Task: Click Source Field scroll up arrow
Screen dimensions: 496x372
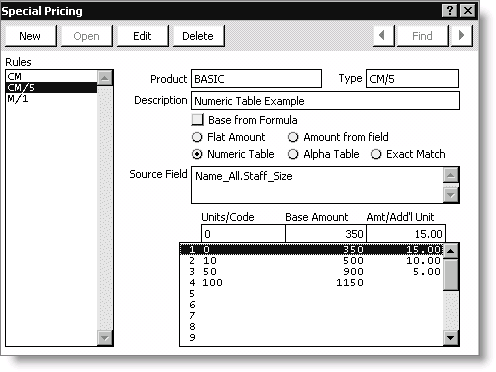Action: (x=451, y=175)
